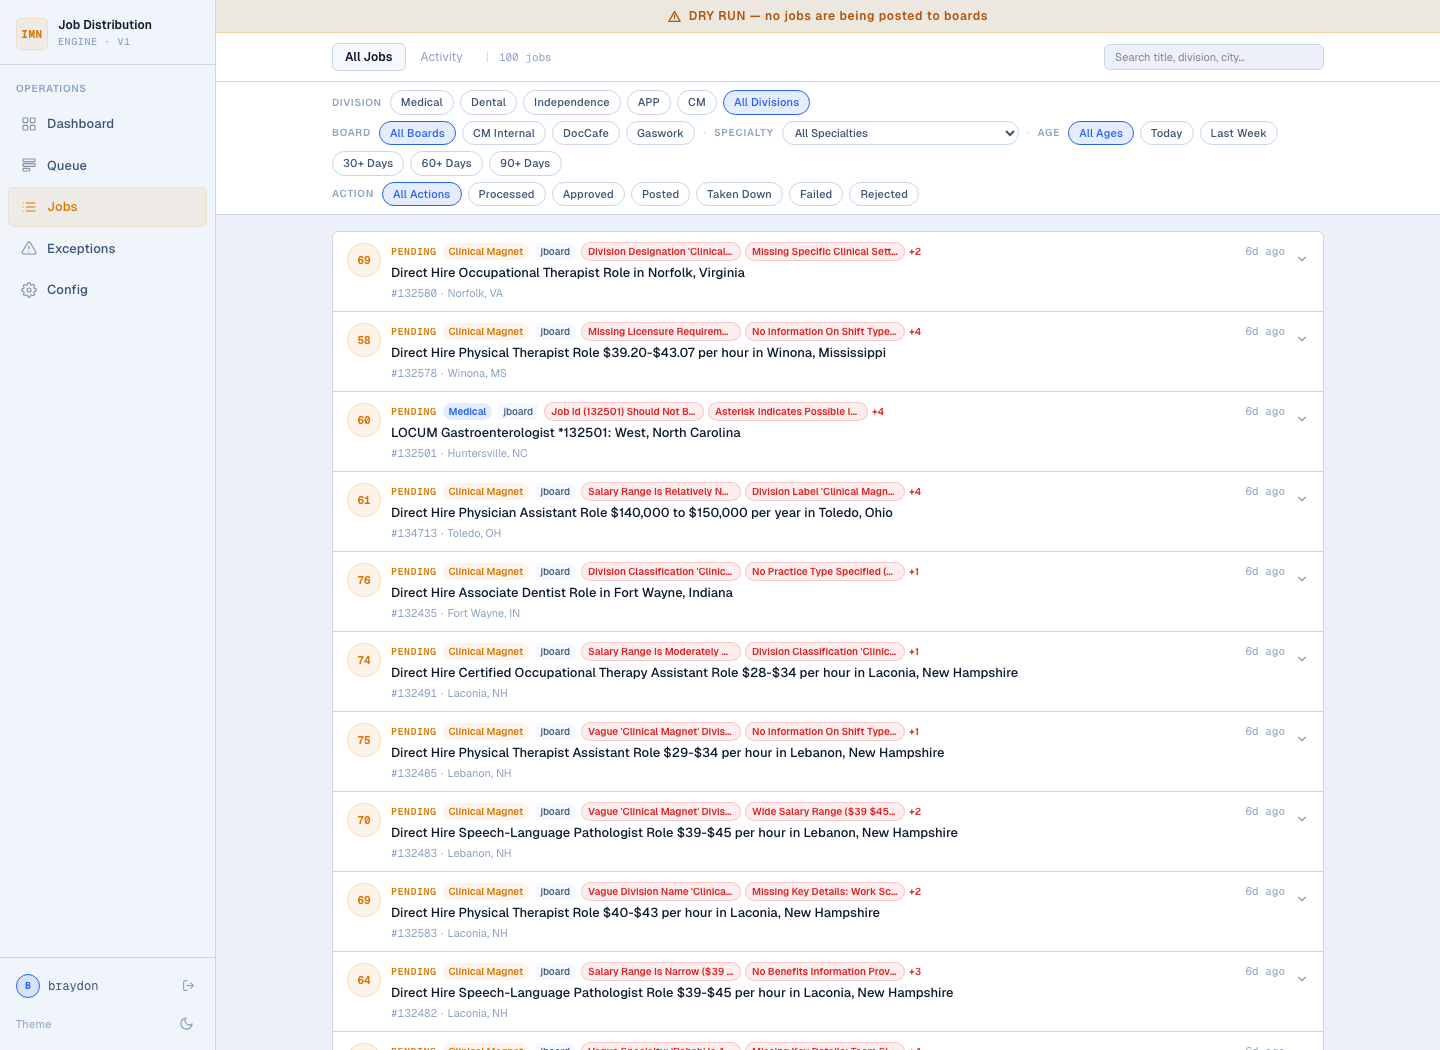Viewport: 1440px width, 1050px height.
Task: Expand the Laconia Physical Therapist $40-$43 row
Action: pos(1302,900)
